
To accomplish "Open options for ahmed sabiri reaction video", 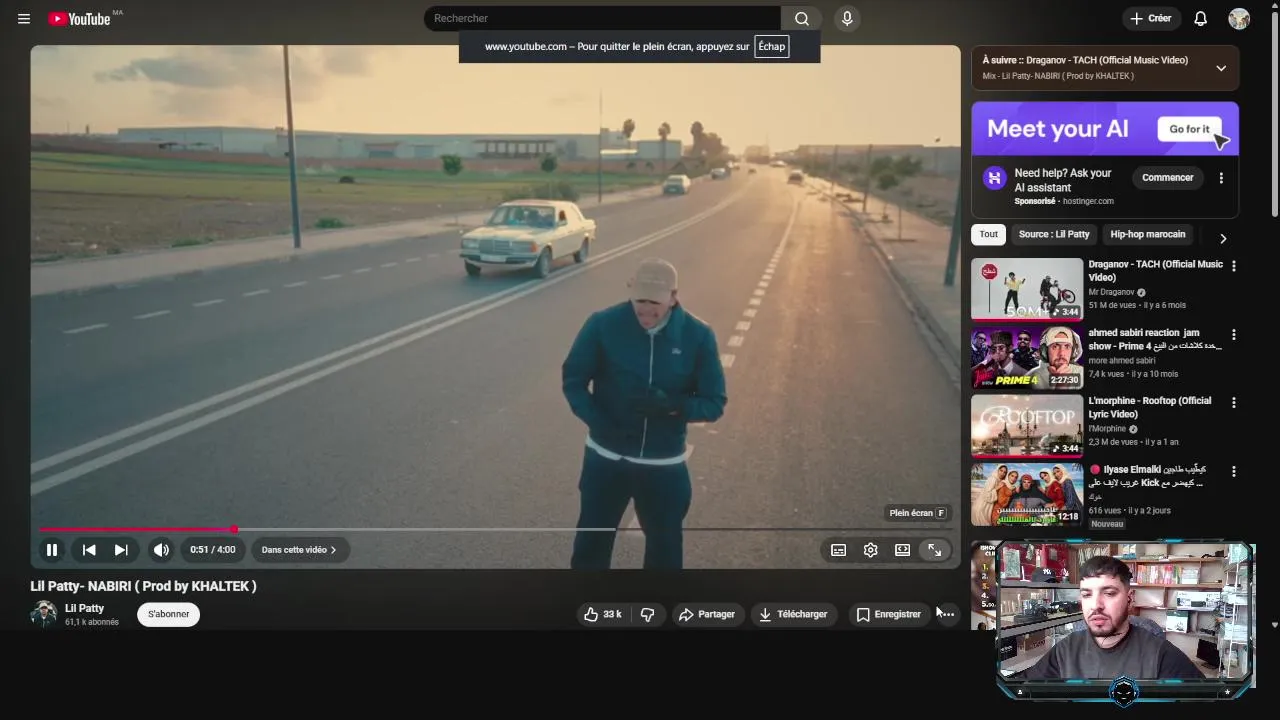I will pyautogui.click(x=1234, y=334).
